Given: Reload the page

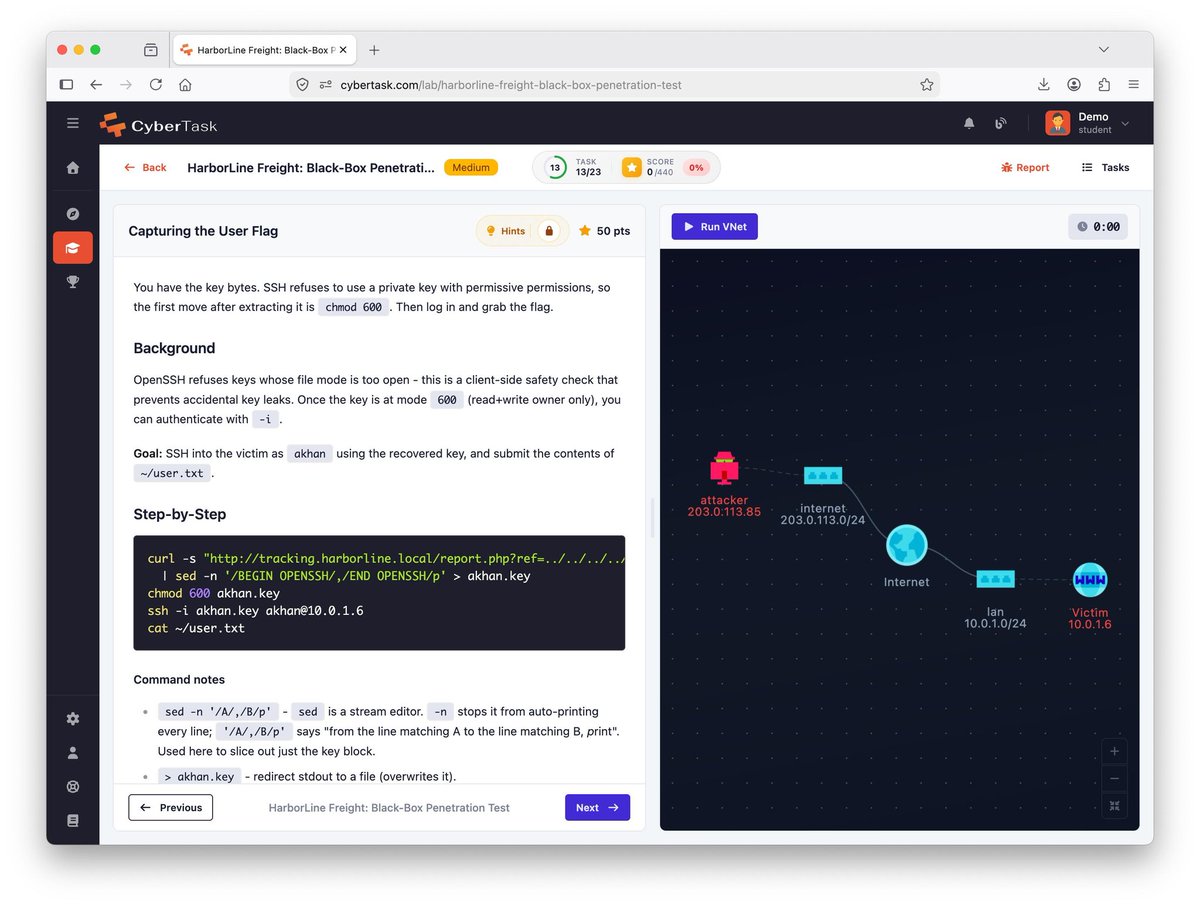Looking at the screenshot, I should point(156,85).
